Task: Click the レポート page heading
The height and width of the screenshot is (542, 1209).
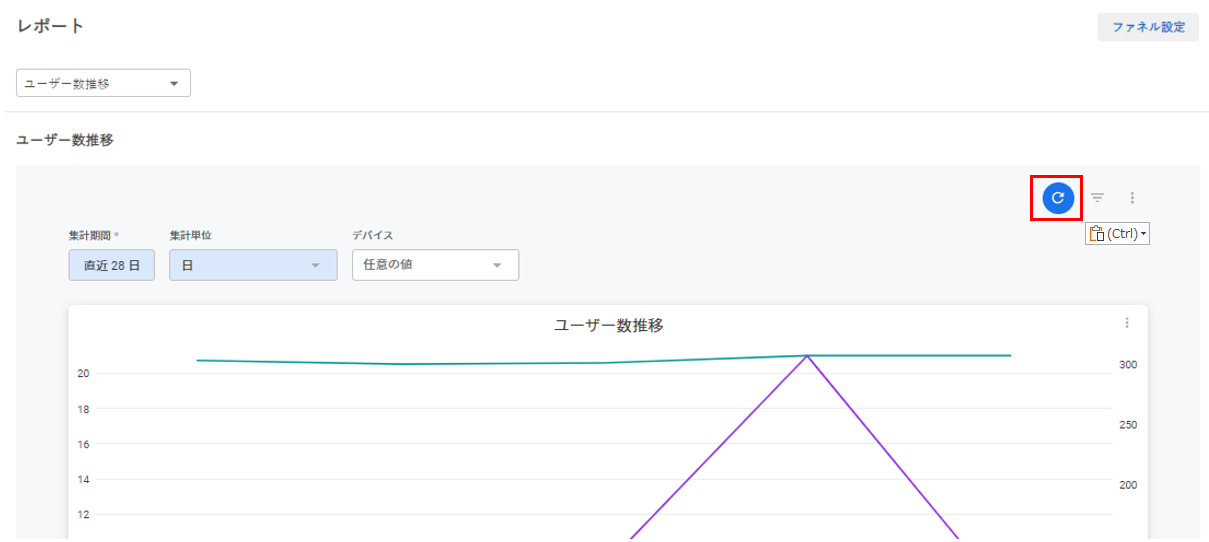Action: click(x=50, y=26)
